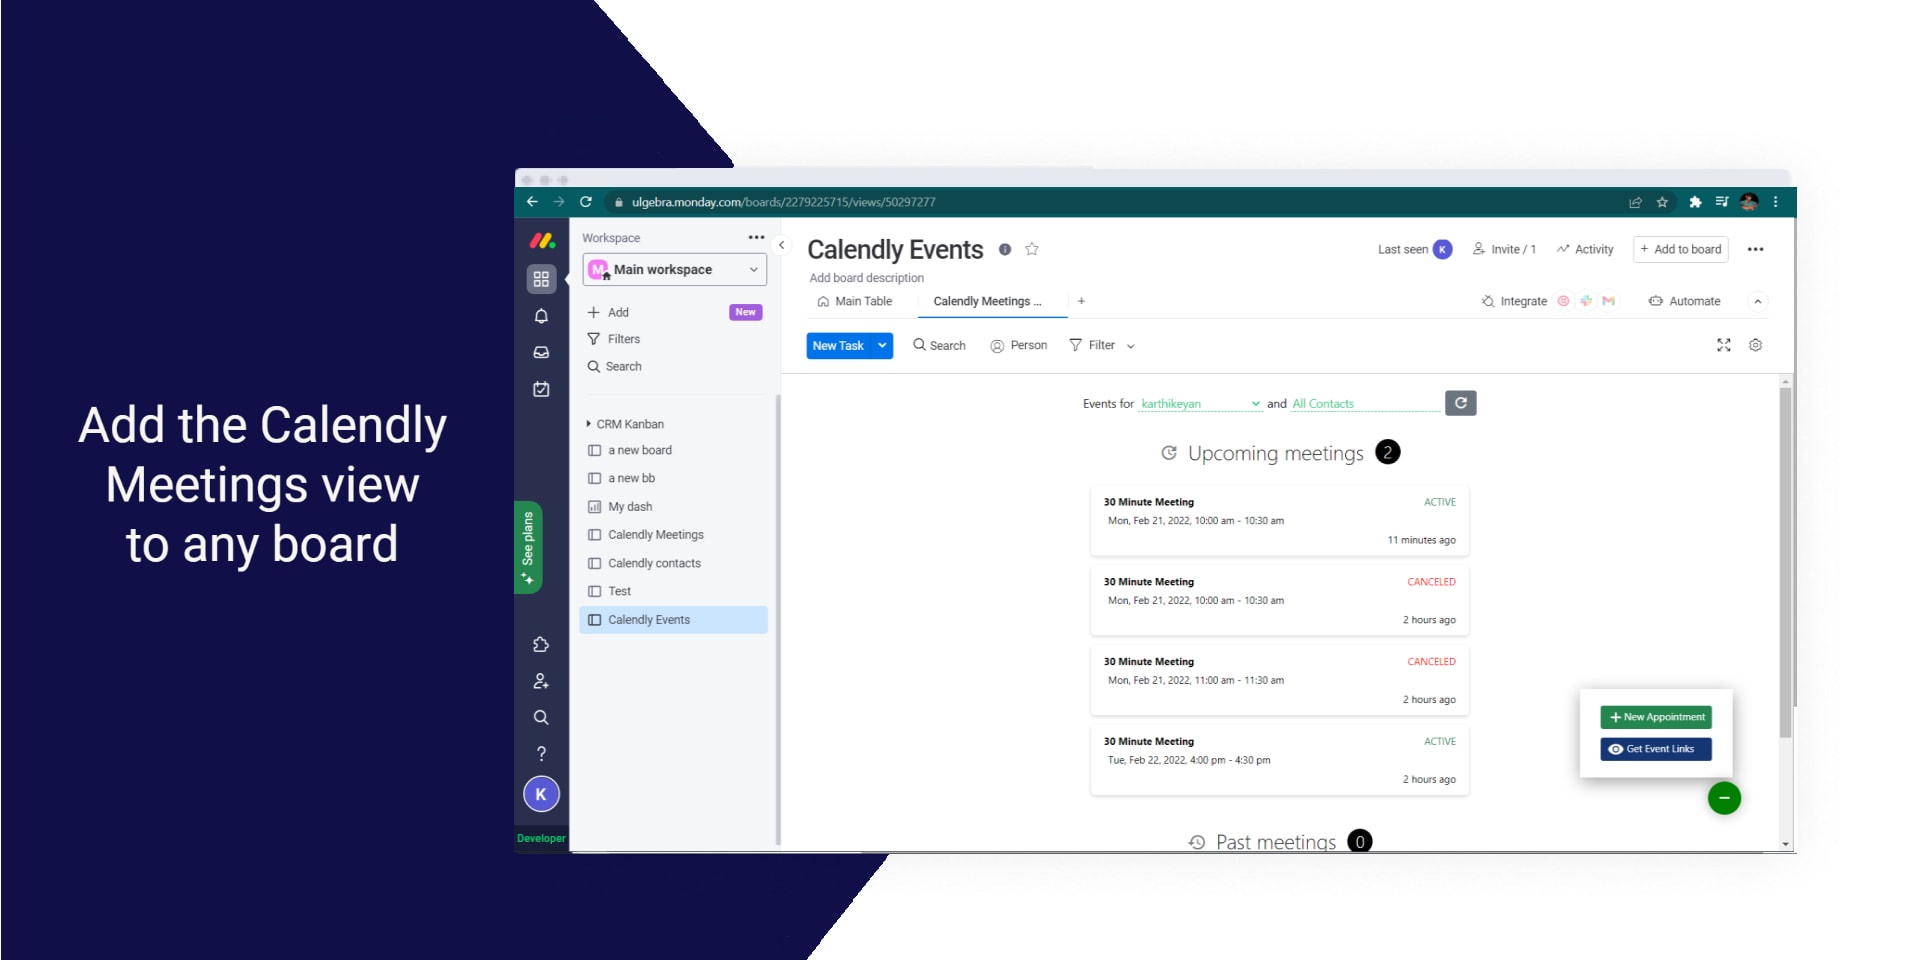
Task: Click the New Appointment button
Action: (1656, 717)
